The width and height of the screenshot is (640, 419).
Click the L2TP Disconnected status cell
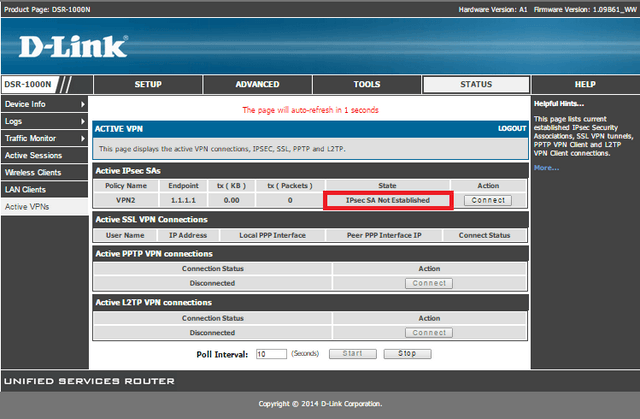click(x=212, y=333)
